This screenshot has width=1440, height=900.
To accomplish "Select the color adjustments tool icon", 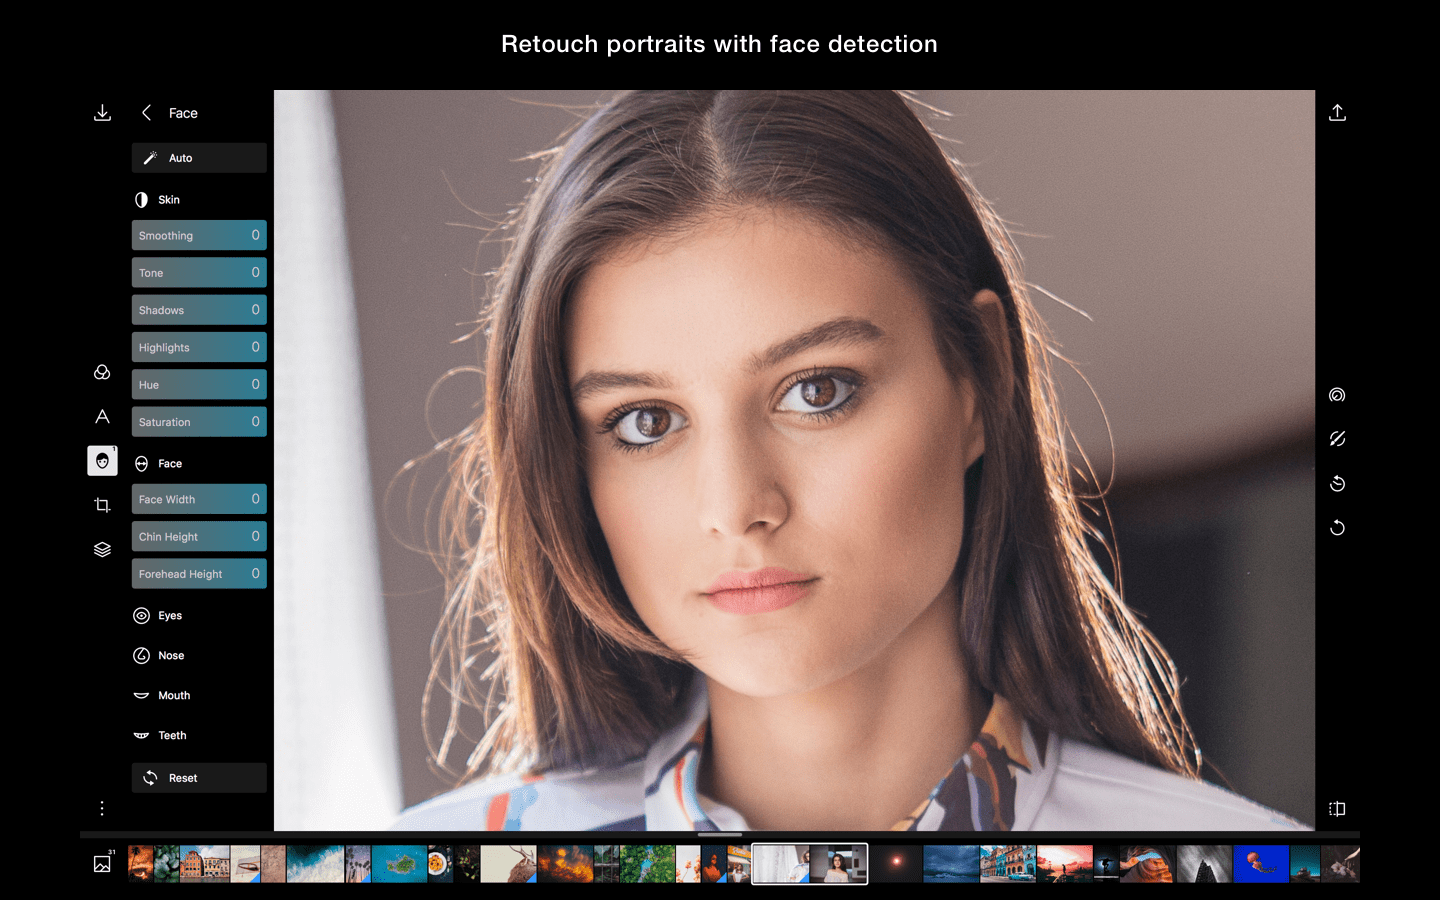I will (x=102, y=372).
